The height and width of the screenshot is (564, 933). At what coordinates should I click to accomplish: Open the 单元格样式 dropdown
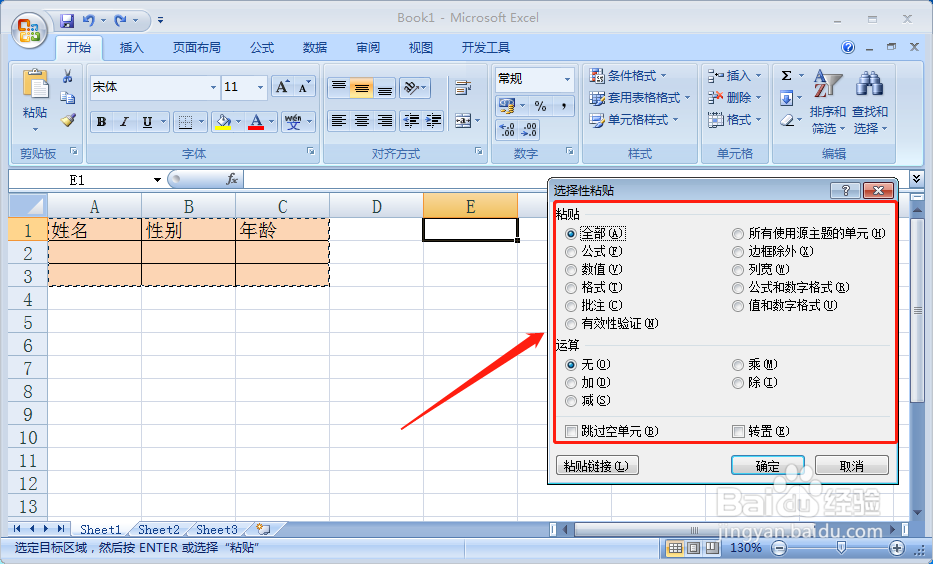point(634,120)
